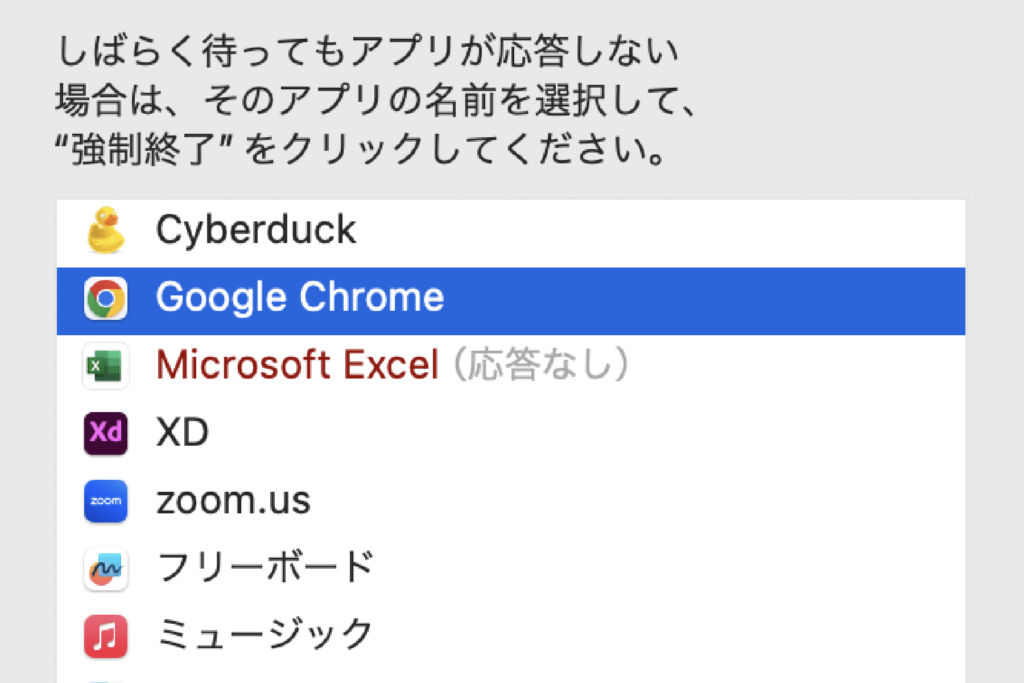Screen dimensions: 1024x683
Task: Click the green Microsoft Excel icon
Action: pyautogui.click(x=105, y=367)
